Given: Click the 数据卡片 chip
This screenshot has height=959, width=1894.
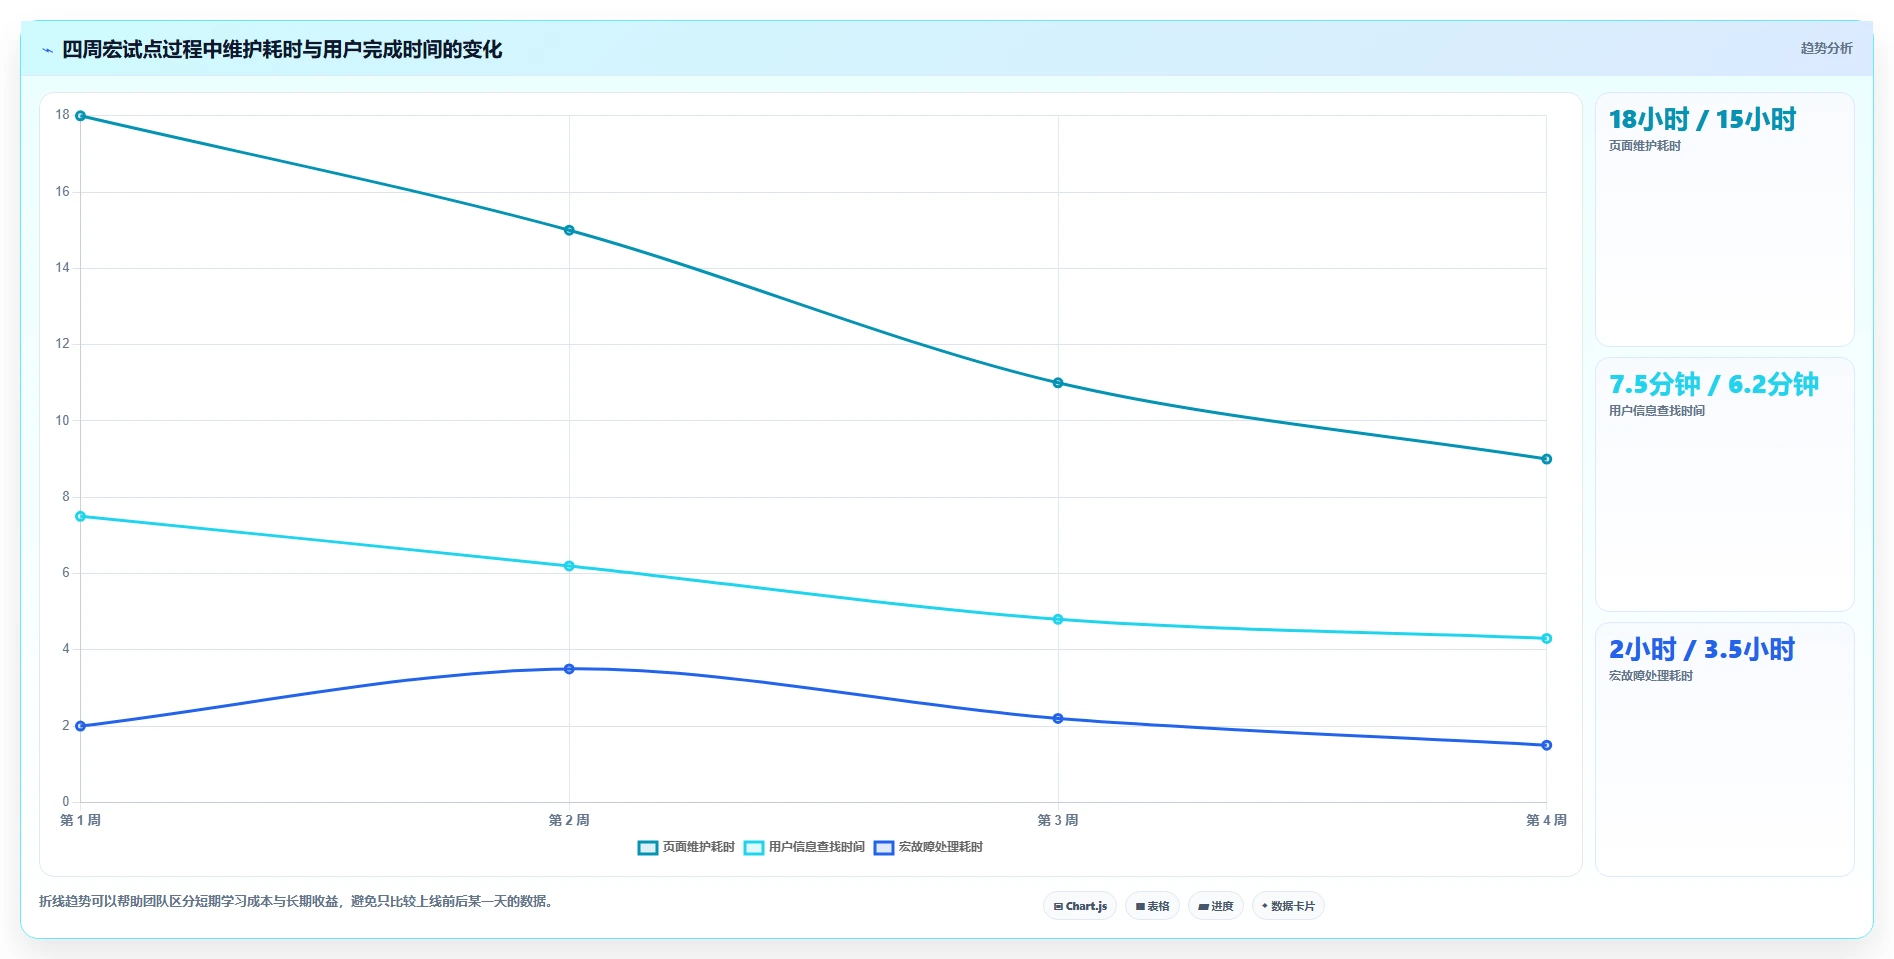Looking at the screenshot, I should point(1288,906).
